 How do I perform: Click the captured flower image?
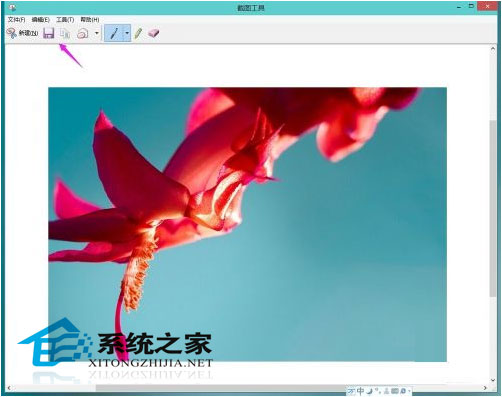point(247,224)
